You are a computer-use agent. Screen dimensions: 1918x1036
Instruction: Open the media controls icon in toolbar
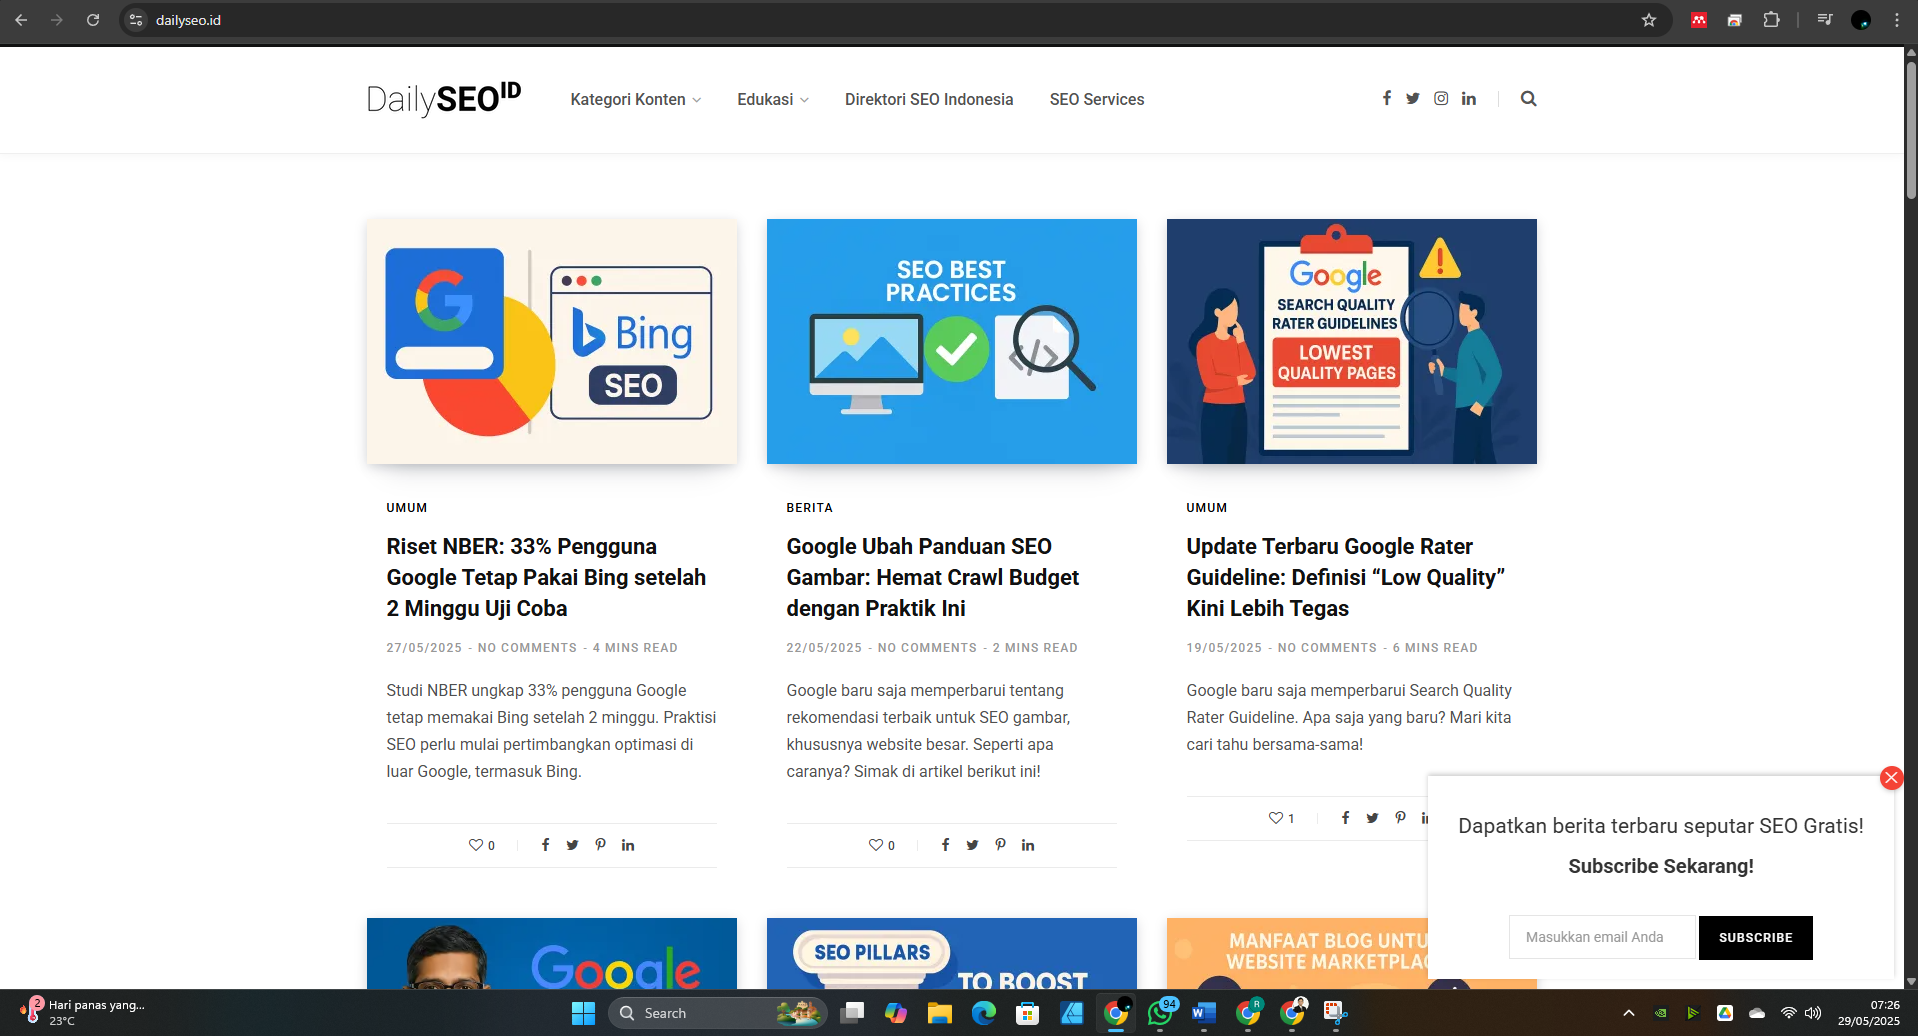coord(1825,20)
